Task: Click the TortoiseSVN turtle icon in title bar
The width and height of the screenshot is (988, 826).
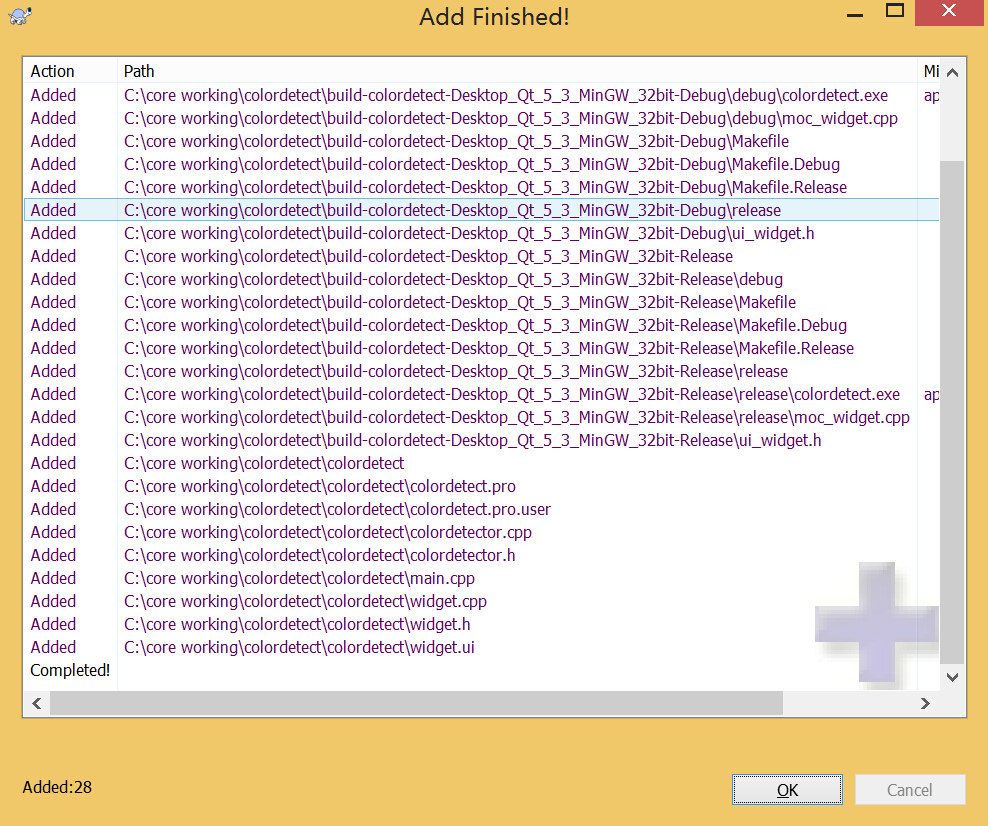Action: point(20,16)
